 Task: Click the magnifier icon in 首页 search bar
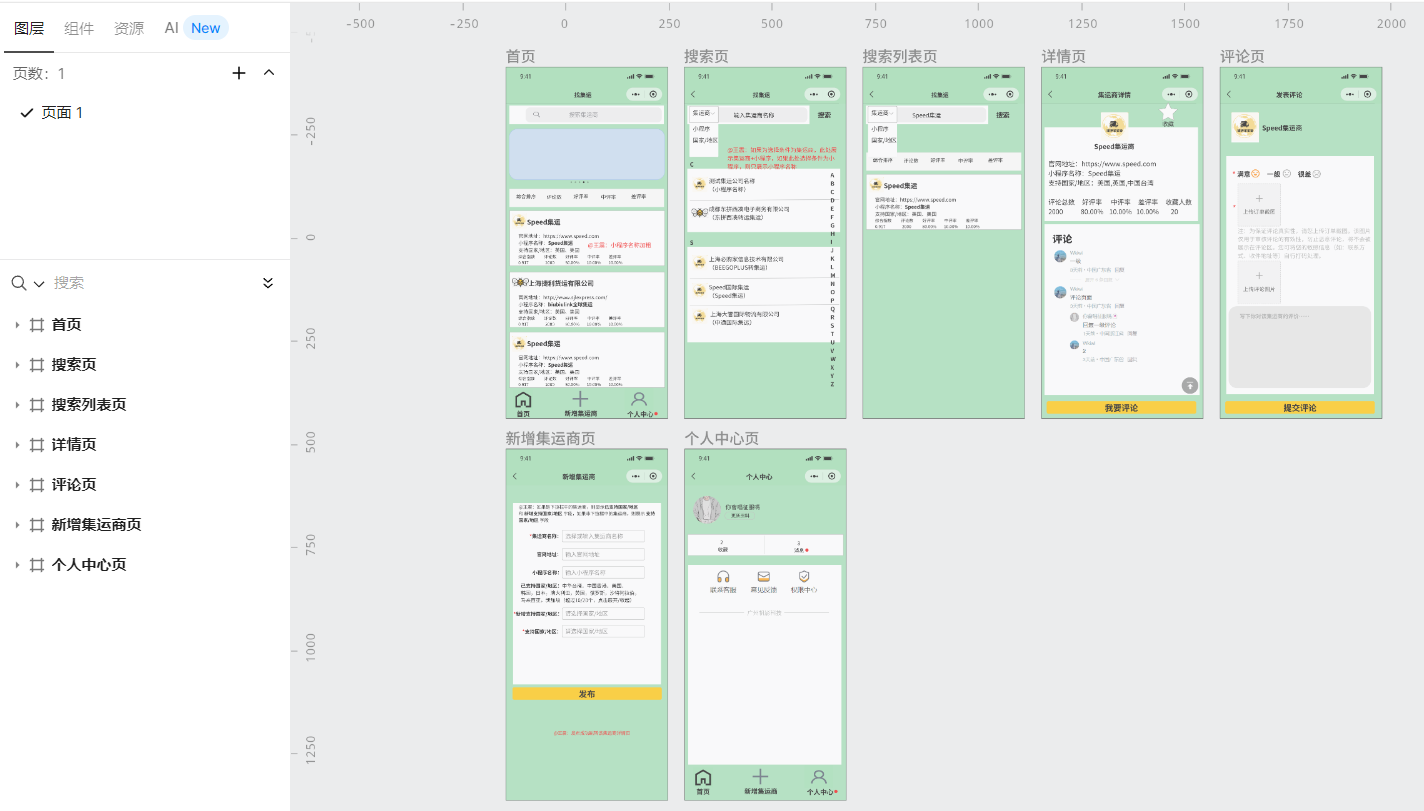(537, 115)
